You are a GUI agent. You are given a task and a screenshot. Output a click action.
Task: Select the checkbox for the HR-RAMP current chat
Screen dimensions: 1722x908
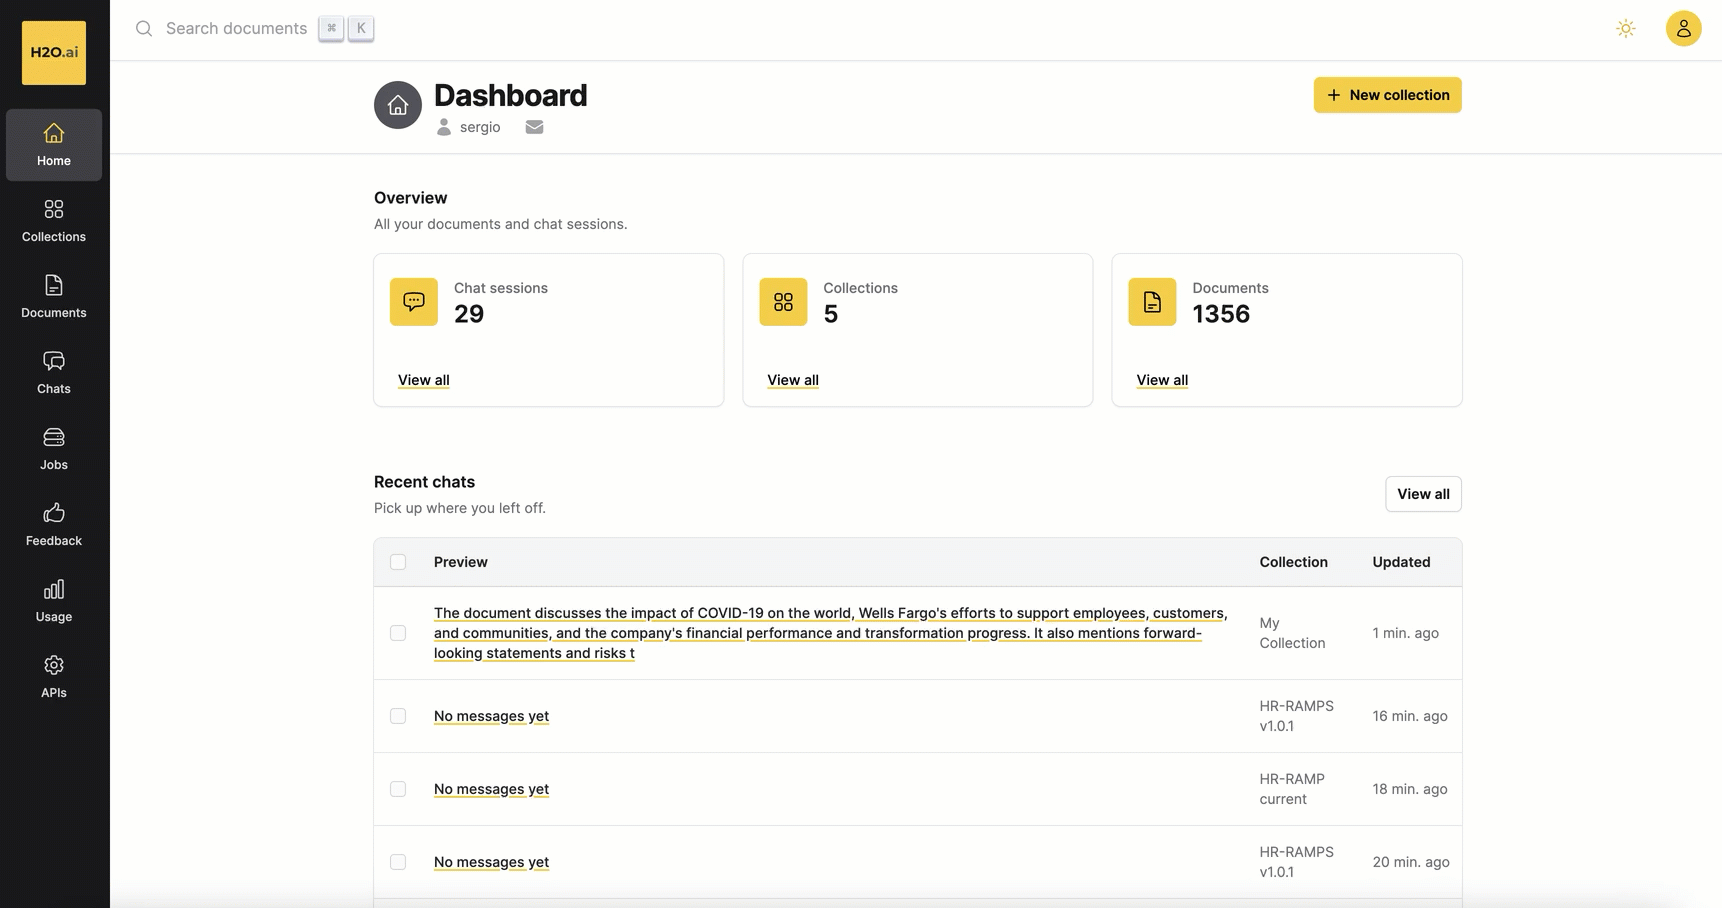pyautogui.click(x=398, y=789)
